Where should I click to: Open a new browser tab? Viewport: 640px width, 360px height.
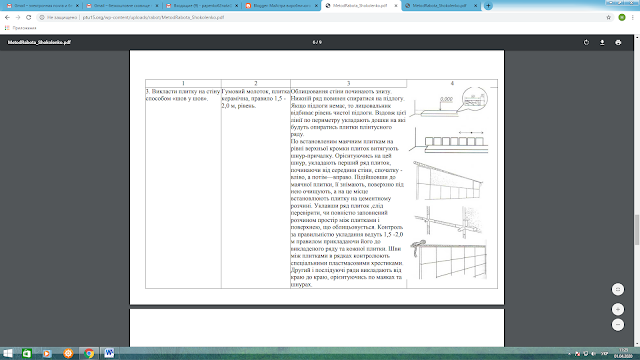pos(488,6)
